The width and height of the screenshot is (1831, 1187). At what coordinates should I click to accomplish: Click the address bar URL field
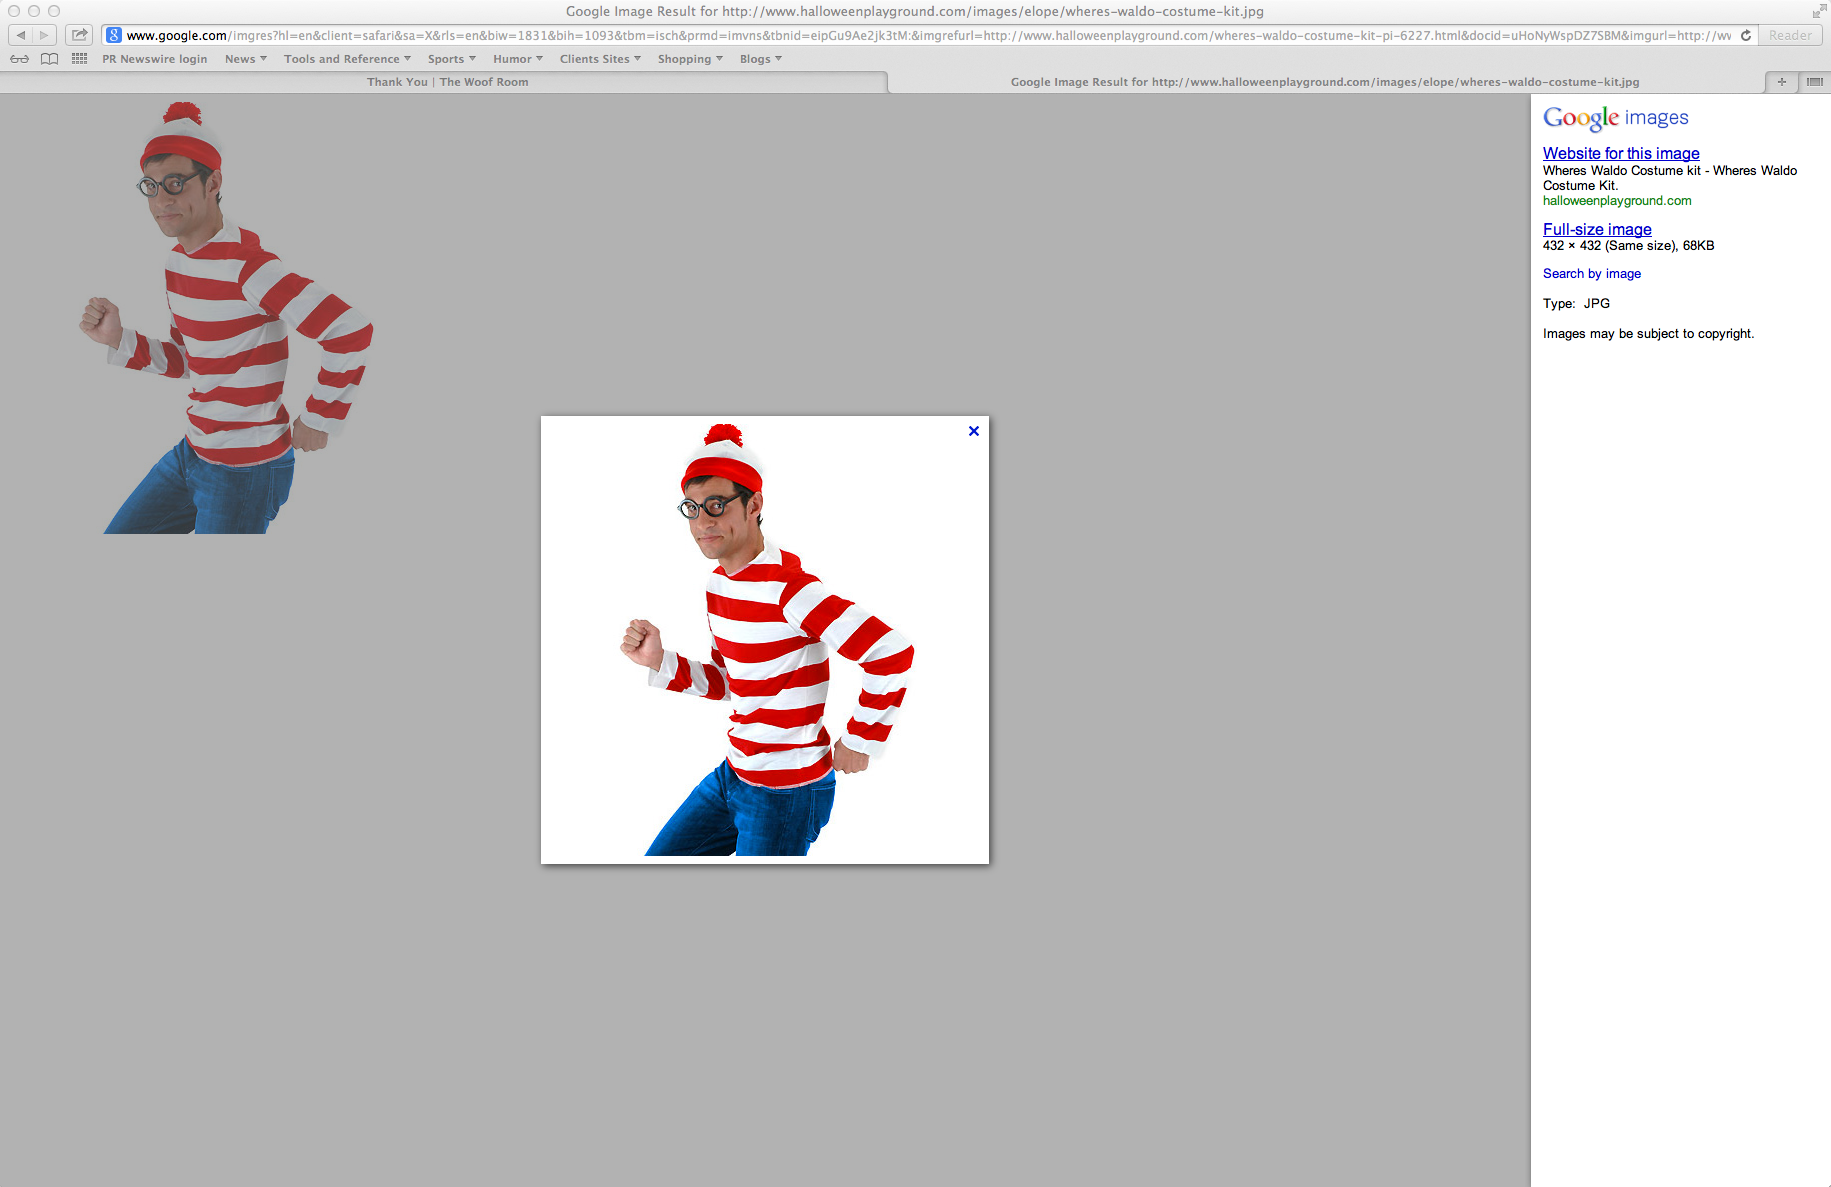click(x=930, y=35)
